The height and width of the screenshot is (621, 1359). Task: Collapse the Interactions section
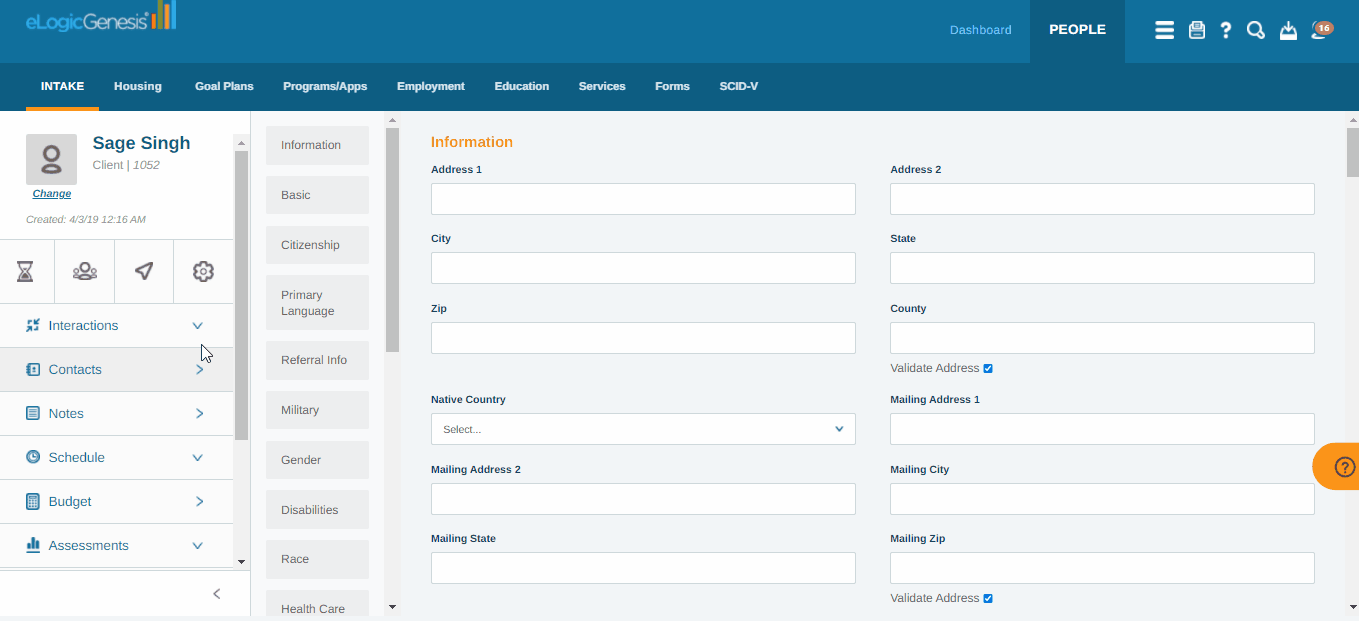coord(197,325)
